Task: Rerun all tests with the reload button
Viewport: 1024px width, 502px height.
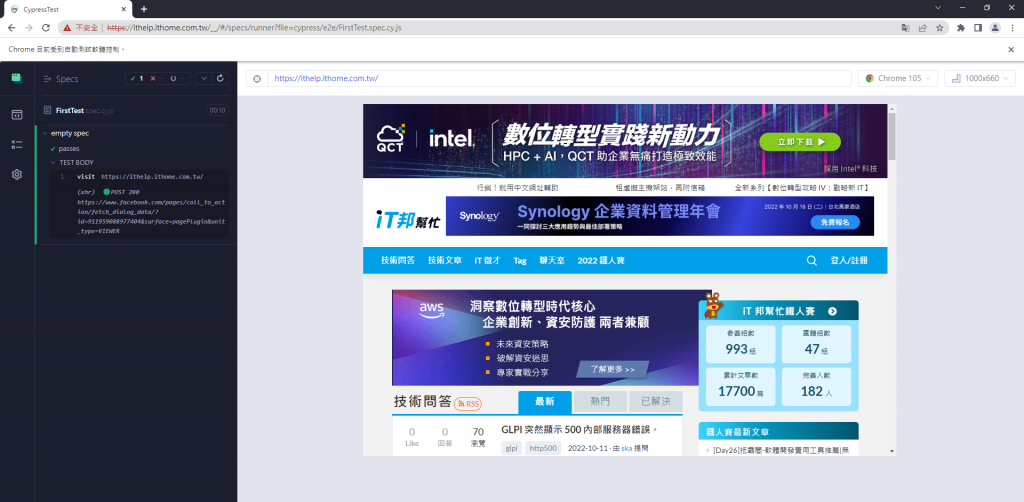Action: (x=220, y=78)
